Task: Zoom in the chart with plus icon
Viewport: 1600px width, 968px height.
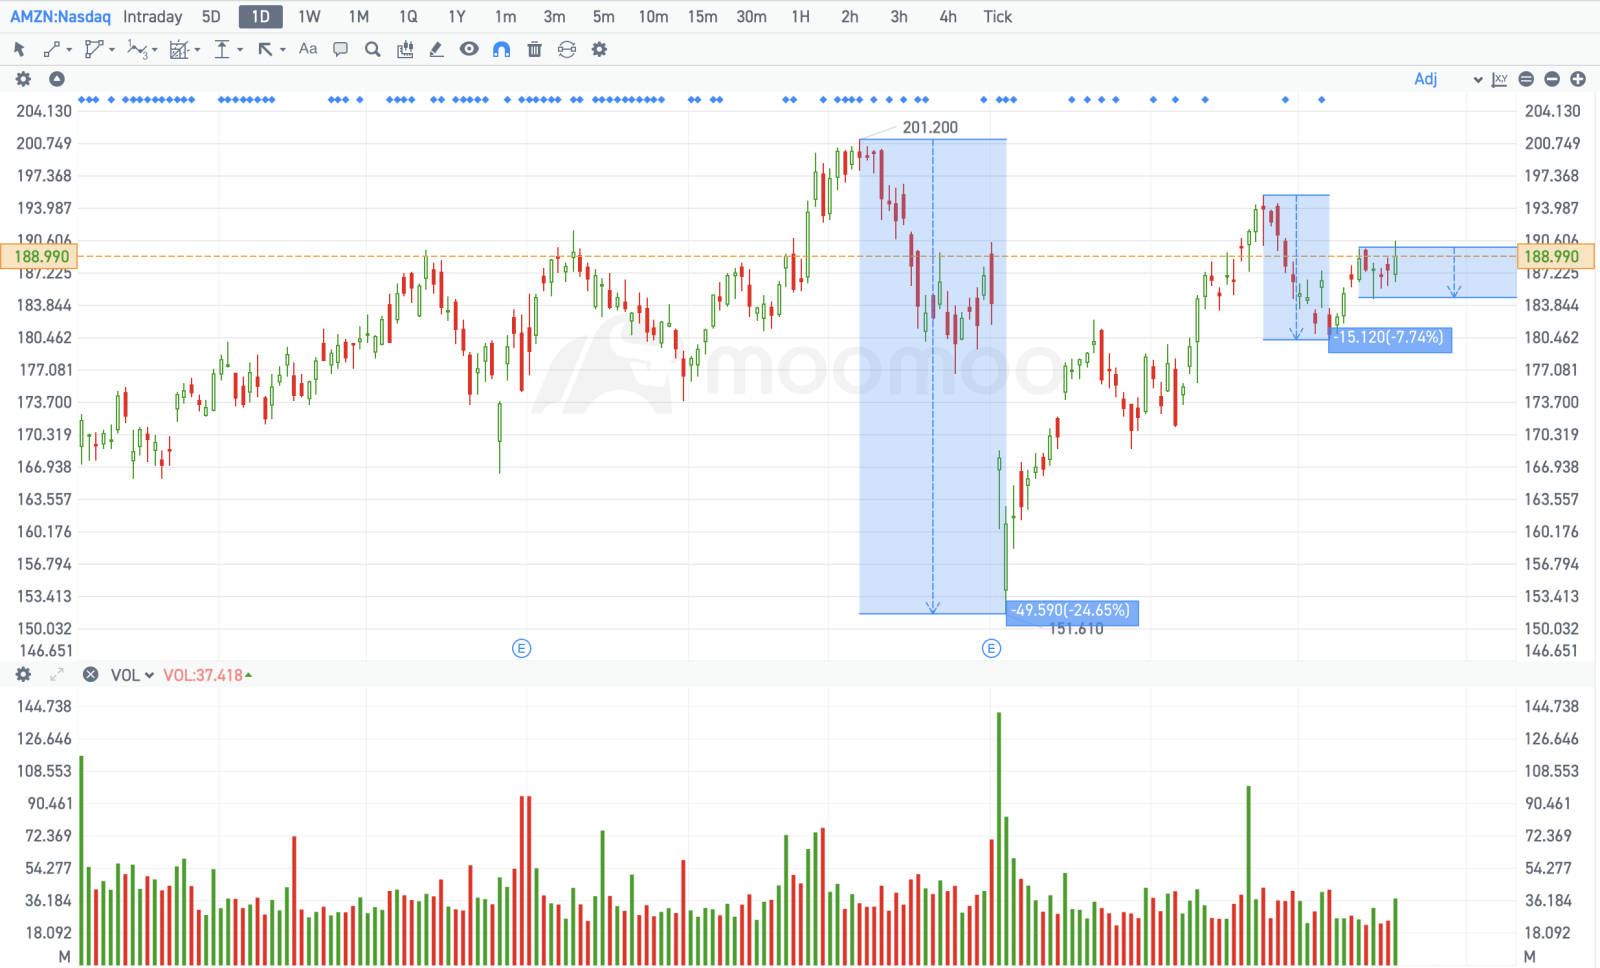Action: 1578,79
